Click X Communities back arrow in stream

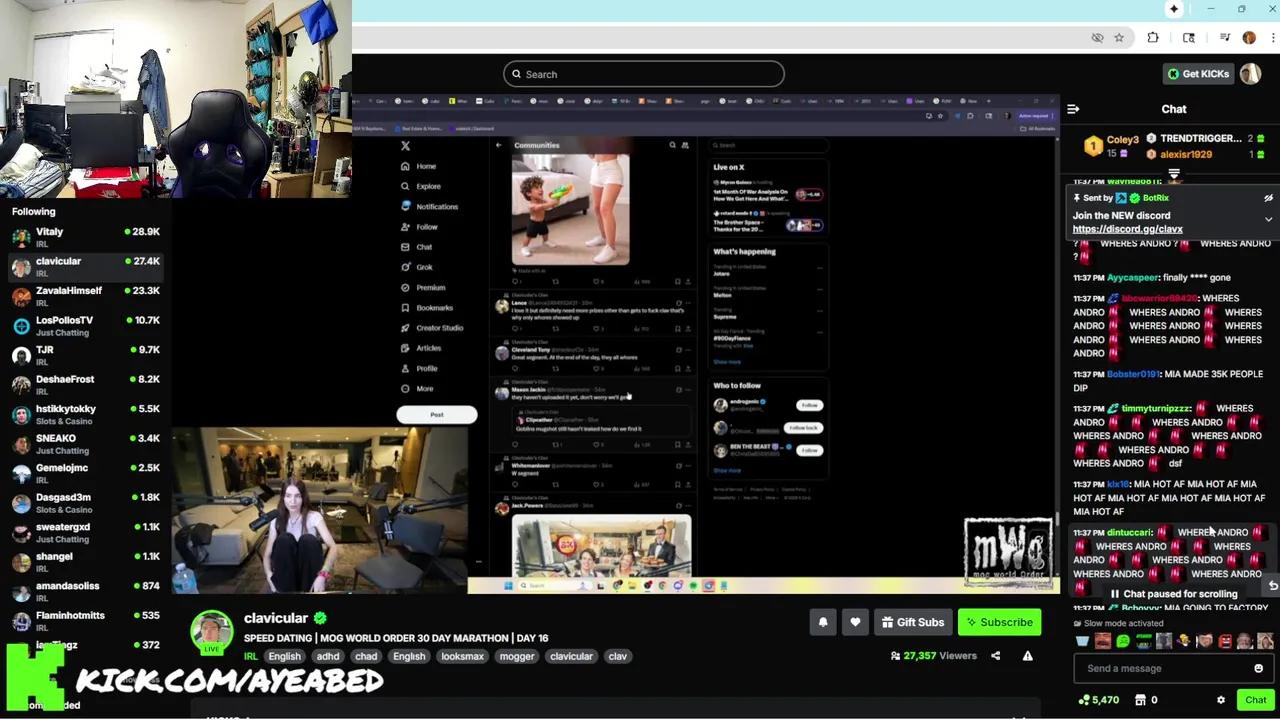498,146
